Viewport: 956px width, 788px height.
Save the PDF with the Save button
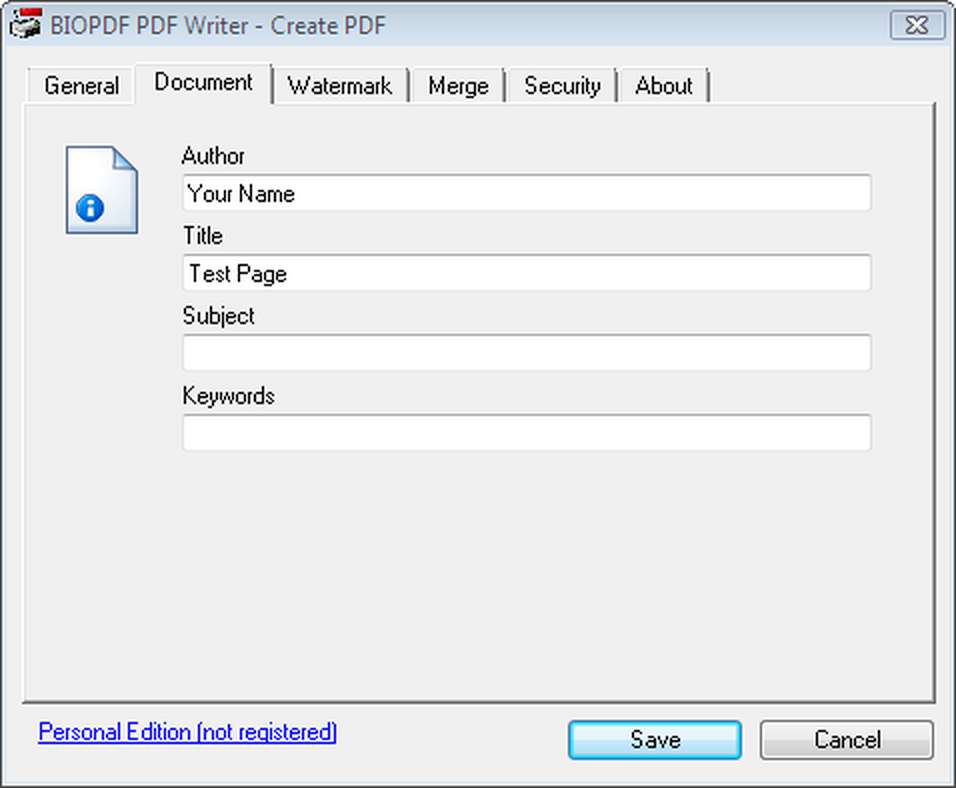655,740
